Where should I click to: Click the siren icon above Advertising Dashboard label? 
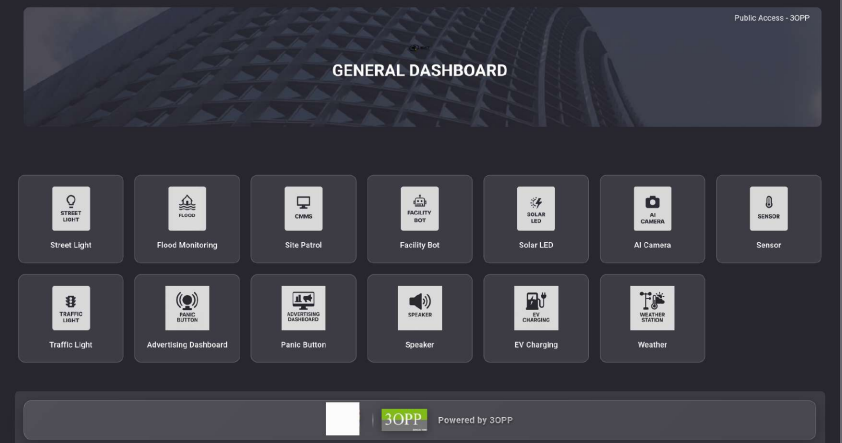pos(187,307)
